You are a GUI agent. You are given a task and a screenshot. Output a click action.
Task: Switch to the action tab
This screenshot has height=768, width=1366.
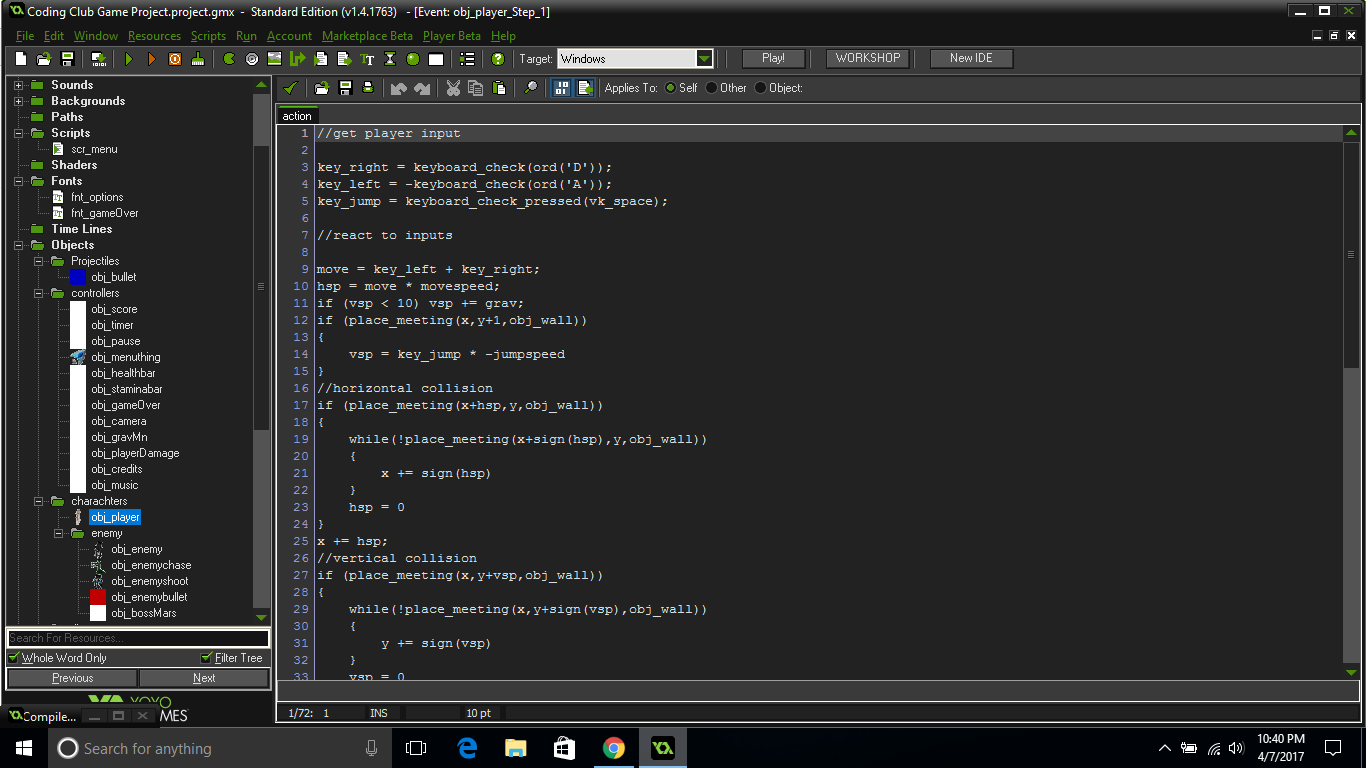[296, 115]
